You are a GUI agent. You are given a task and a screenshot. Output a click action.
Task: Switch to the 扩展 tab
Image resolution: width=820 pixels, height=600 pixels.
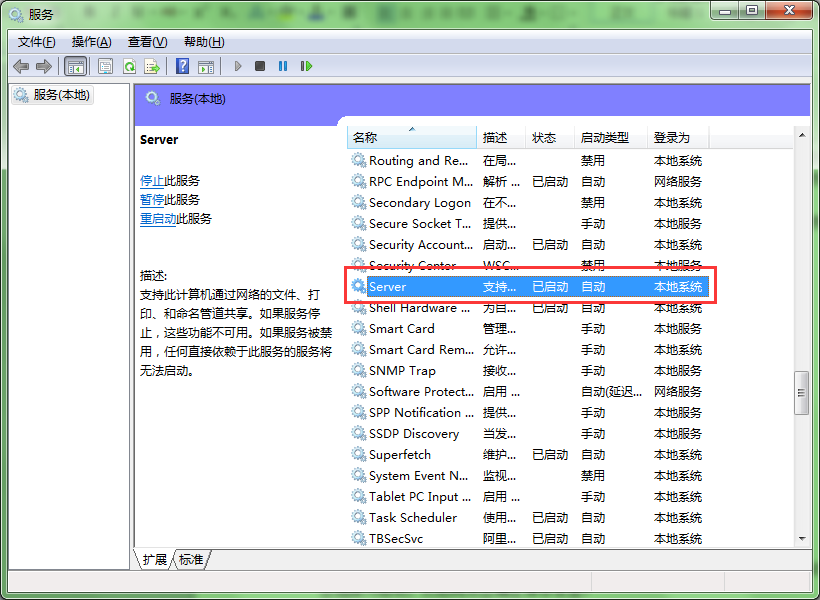pos(155,560)
